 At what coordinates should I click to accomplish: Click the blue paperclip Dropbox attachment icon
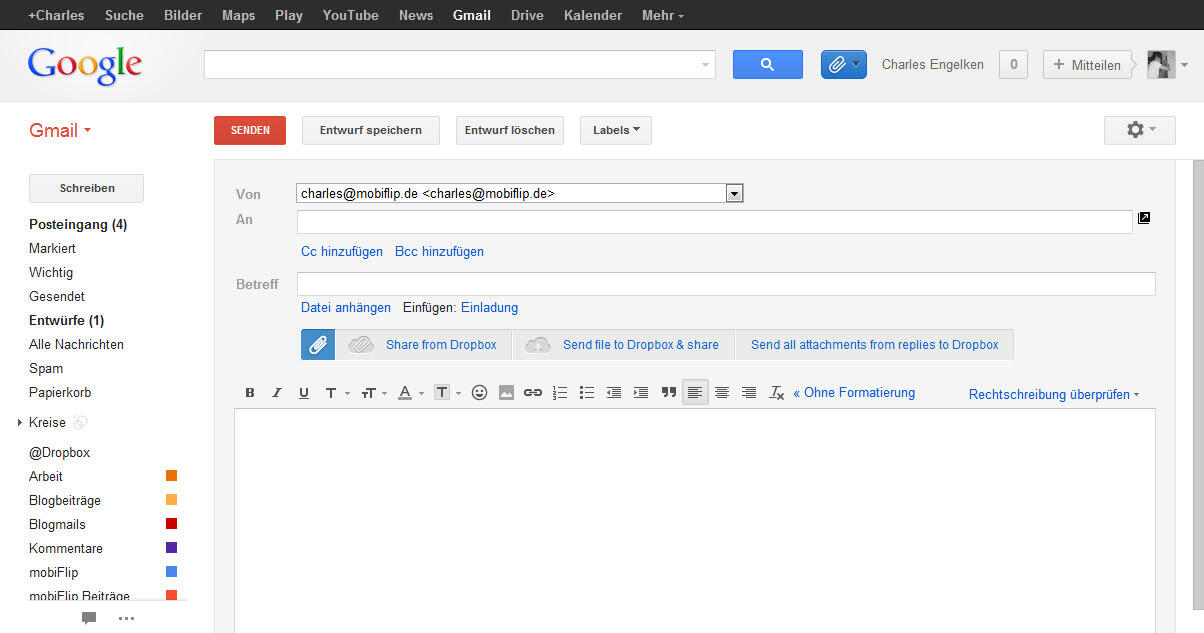click(x=318, y=345)
